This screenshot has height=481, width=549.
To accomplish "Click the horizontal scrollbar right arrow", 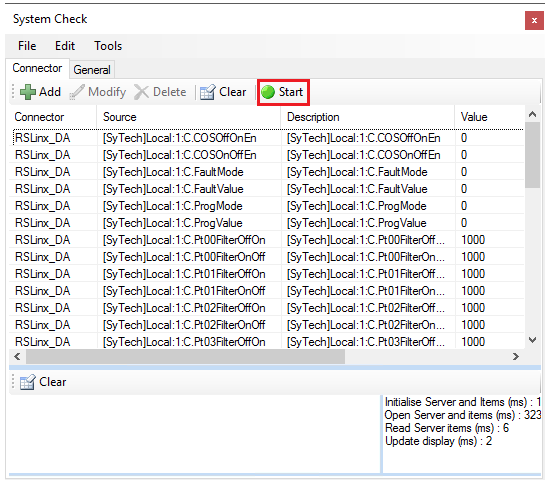I will click(x=516, y=357).
